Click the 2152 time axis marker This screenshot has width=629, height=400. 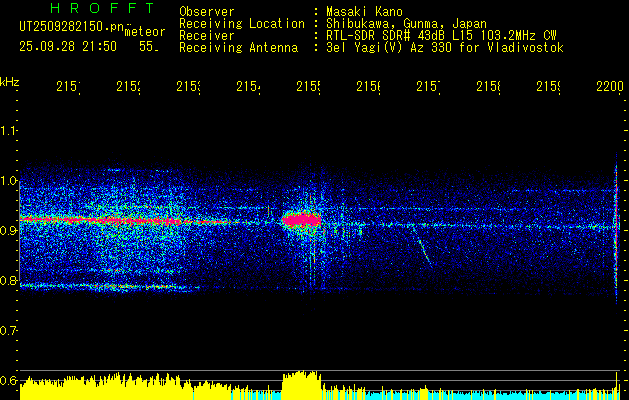(128, 87)
